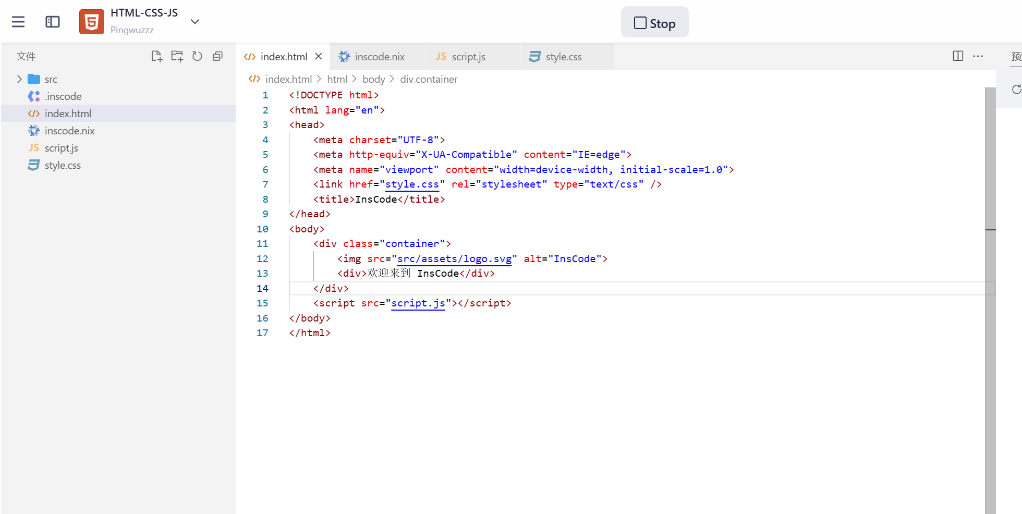Viewport: 1022px width, 514px height.
Task: Open the hamburger main menu
Action: pos(18,22)
